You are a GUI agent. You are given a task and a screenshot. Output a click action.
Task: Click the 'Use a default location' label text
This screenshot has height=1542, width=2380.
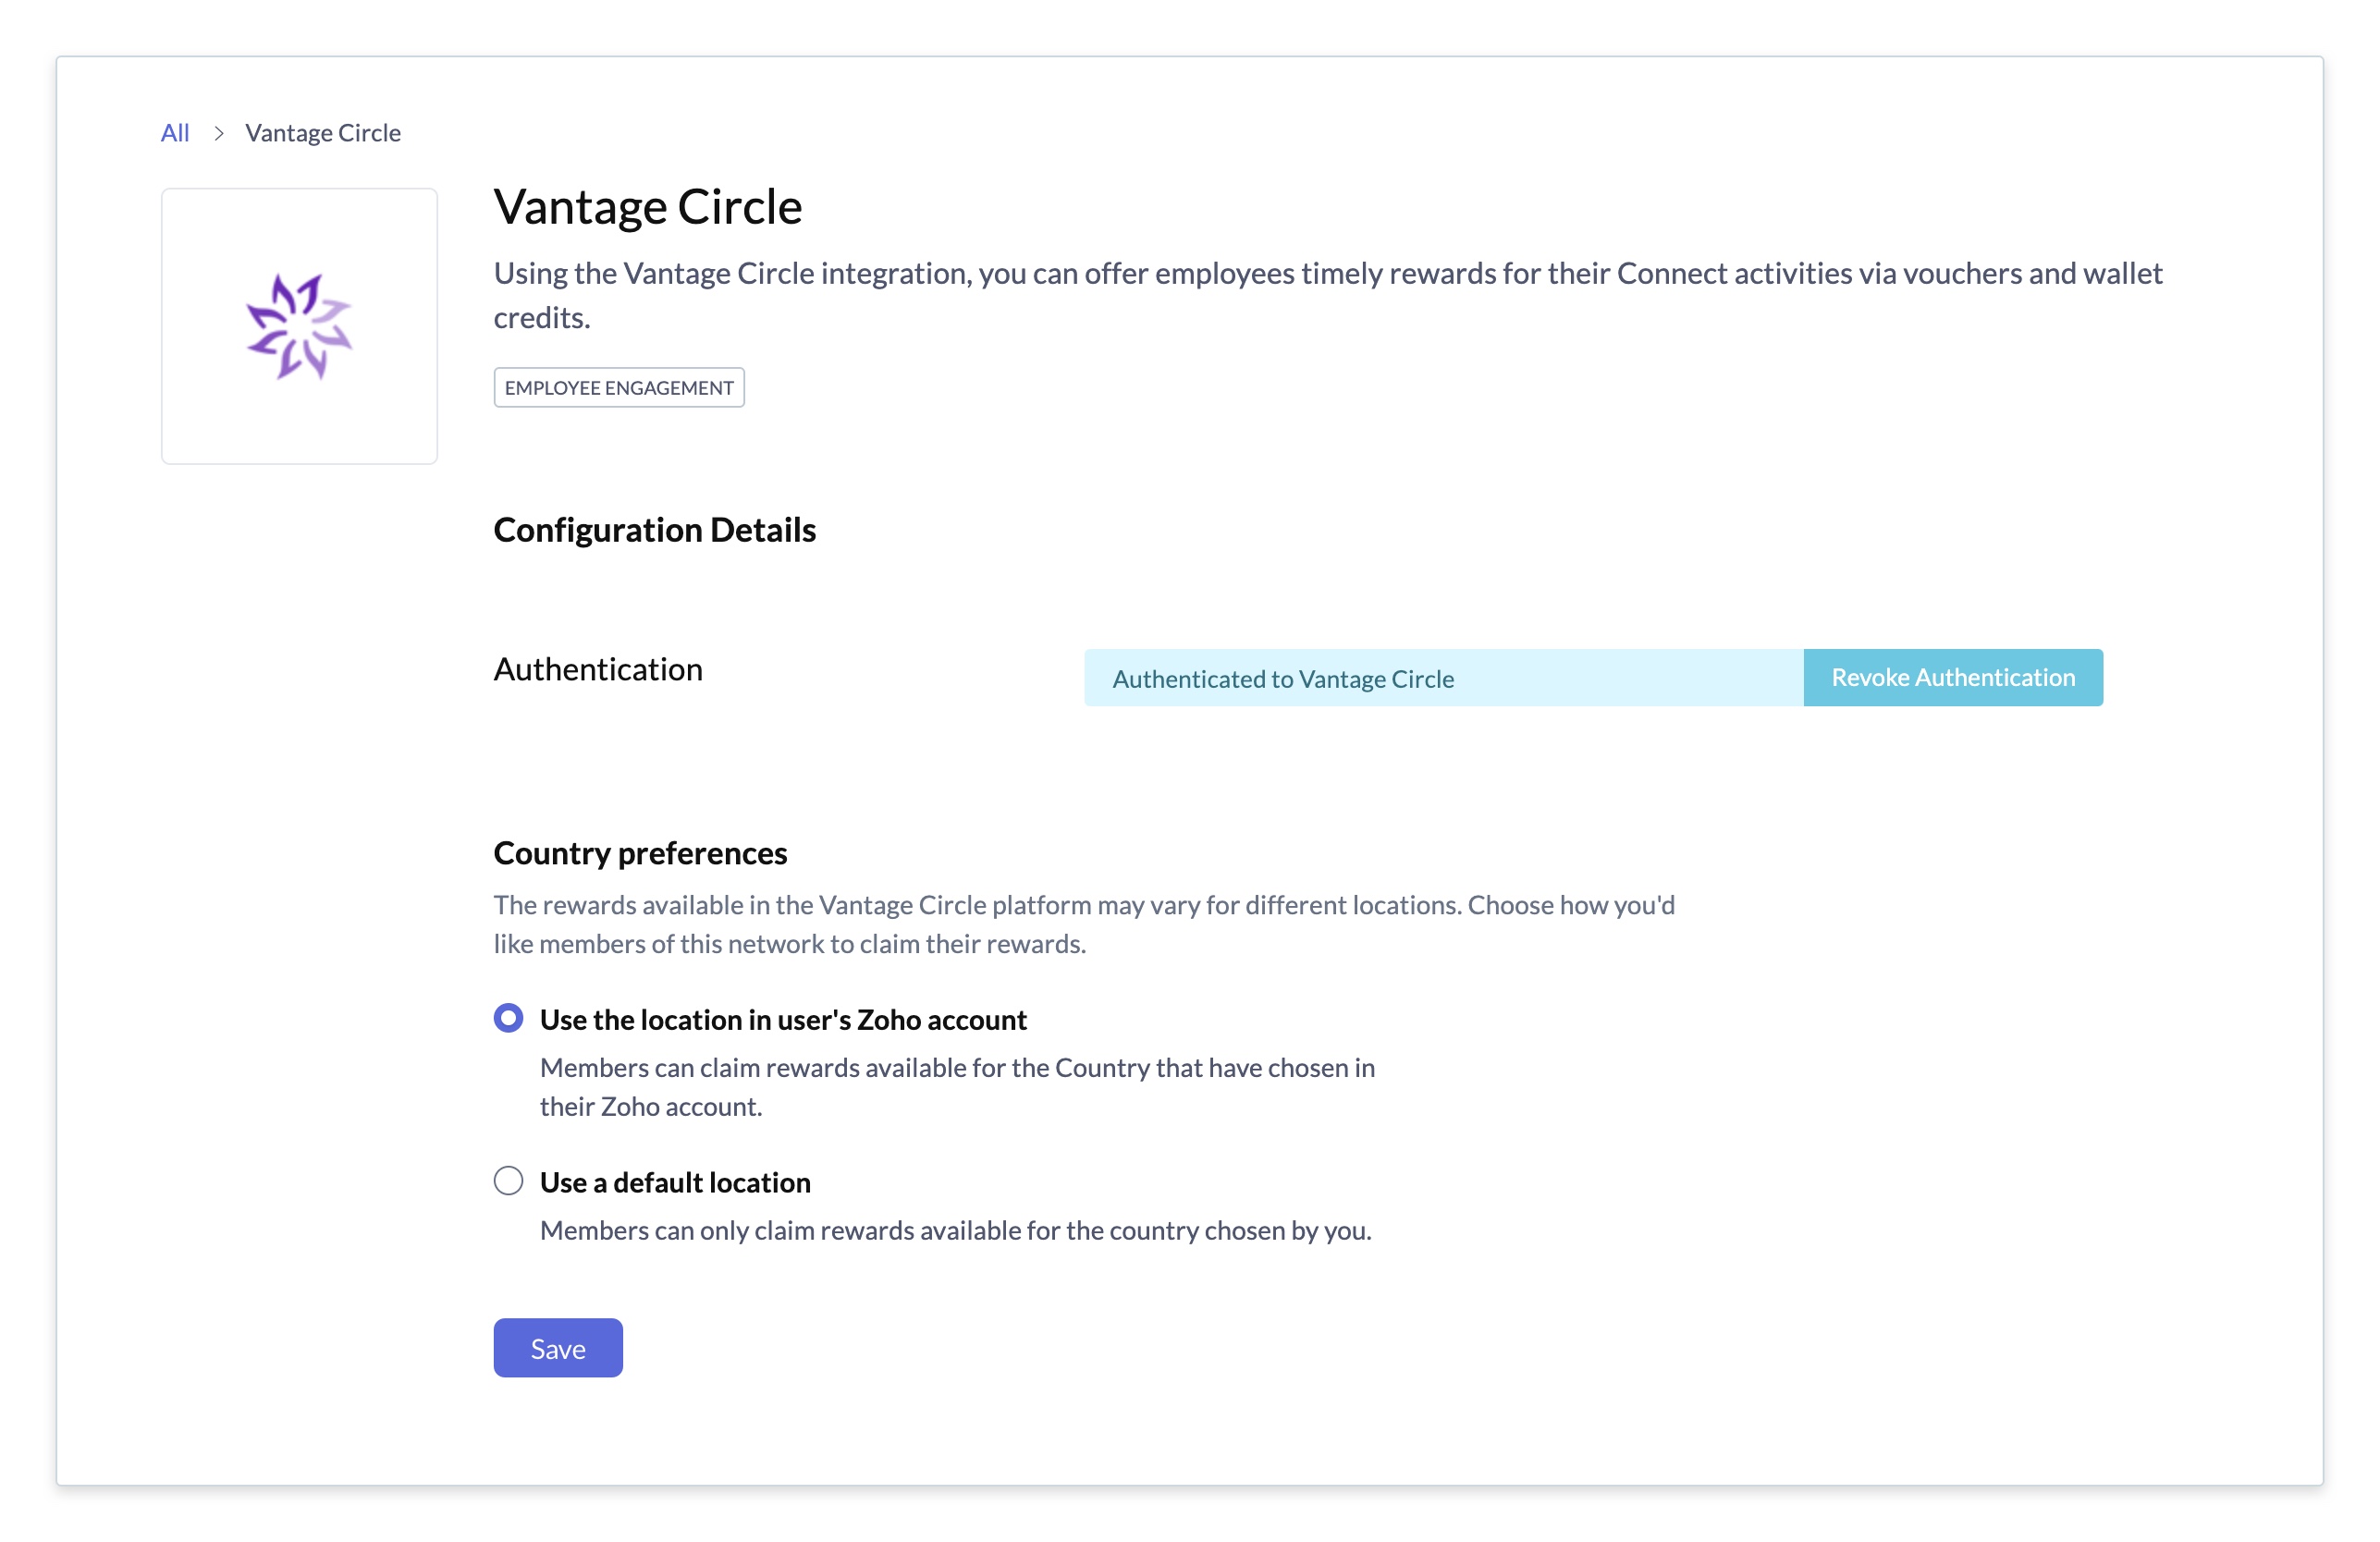point(675,1182)
